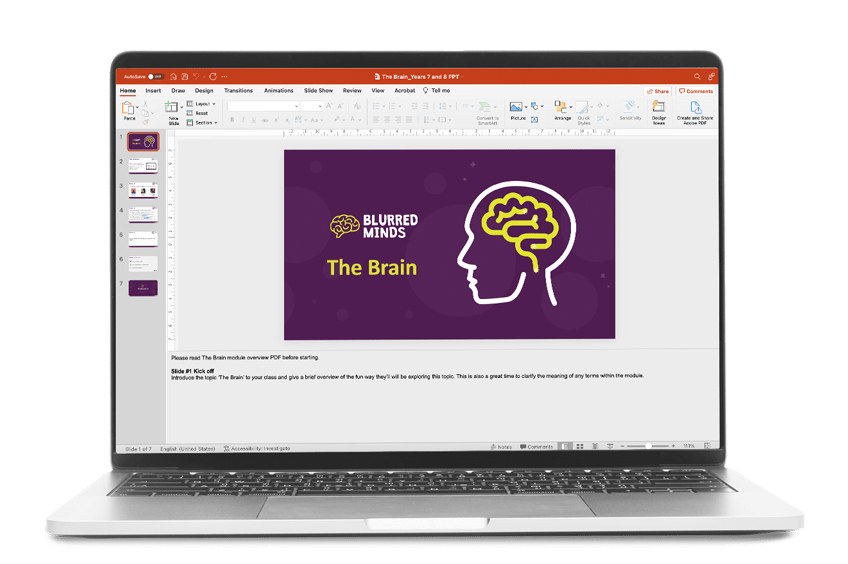Open the Section dropdown

point(202,123)
